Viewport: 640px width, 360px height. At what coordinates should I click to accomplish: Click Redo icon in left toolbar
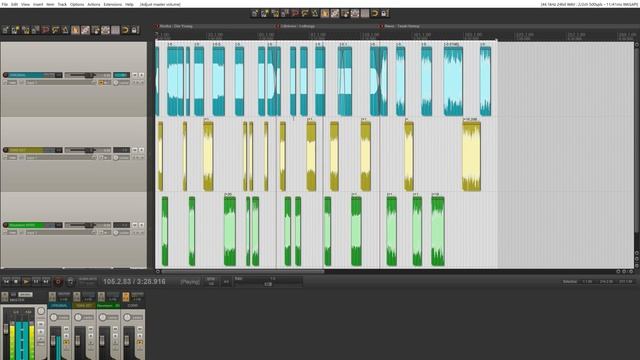tap(56, 30)
